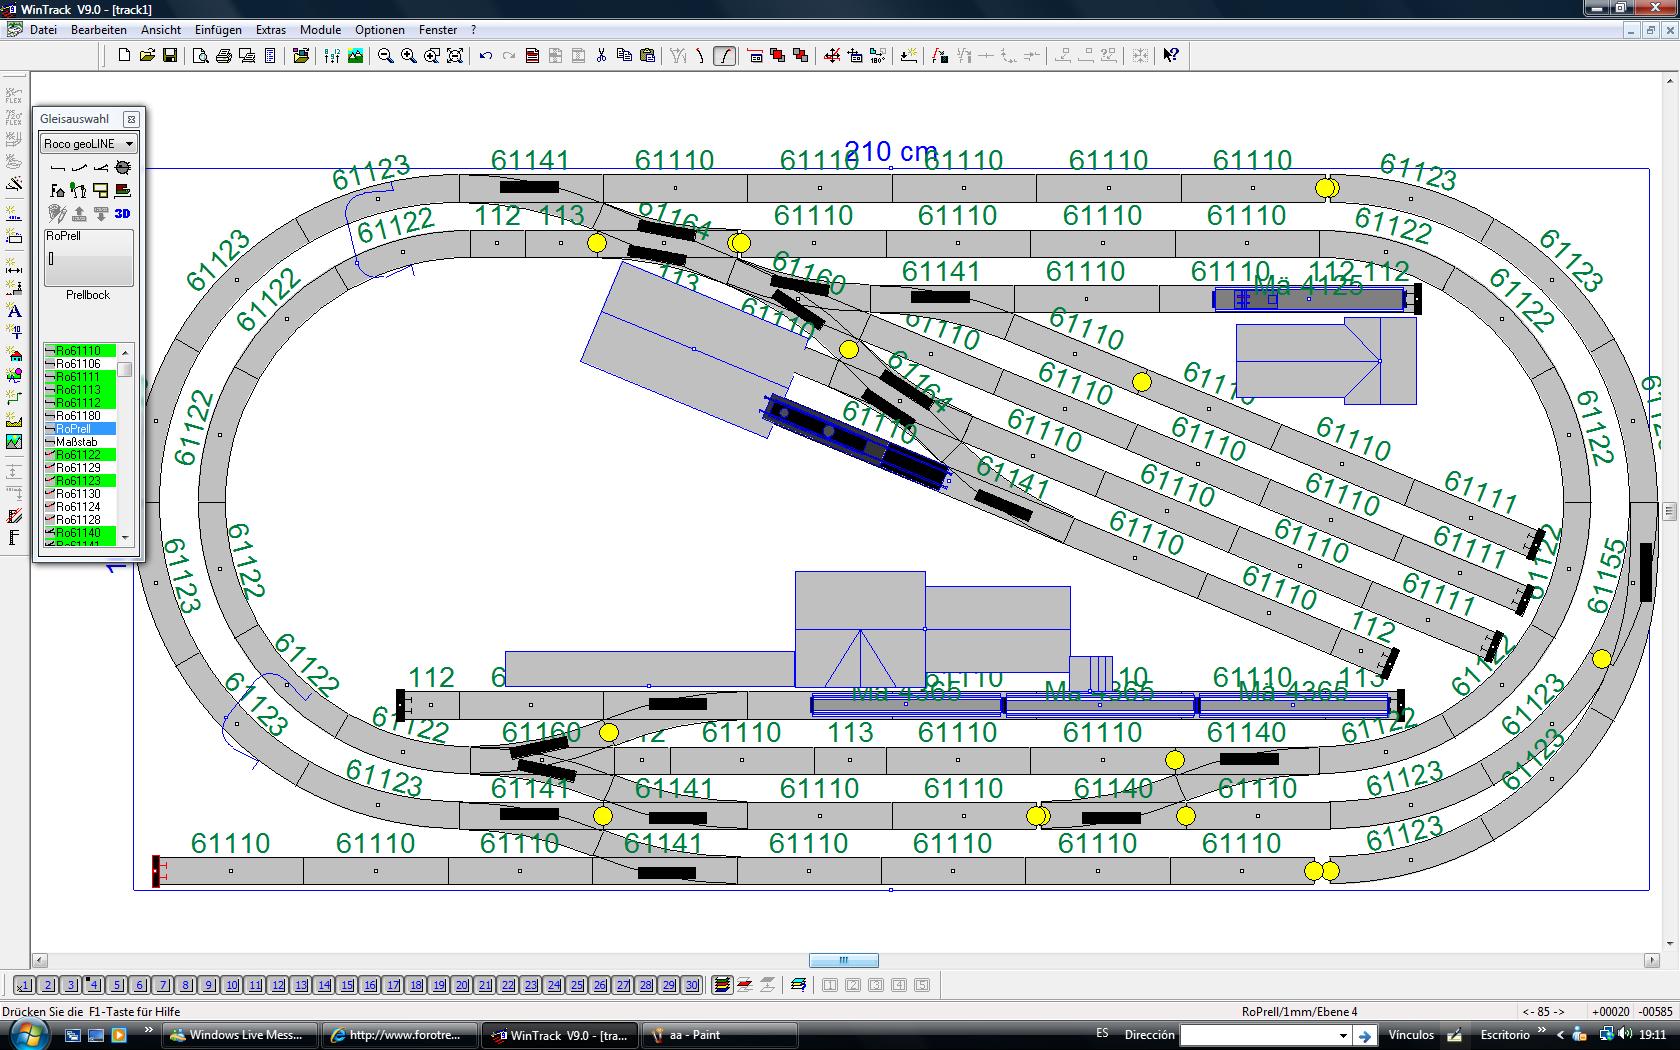Viewport: 1680px width, 1050px height.
Task: Zoom in with the magnifier plus icon
Action: point(409,56)
